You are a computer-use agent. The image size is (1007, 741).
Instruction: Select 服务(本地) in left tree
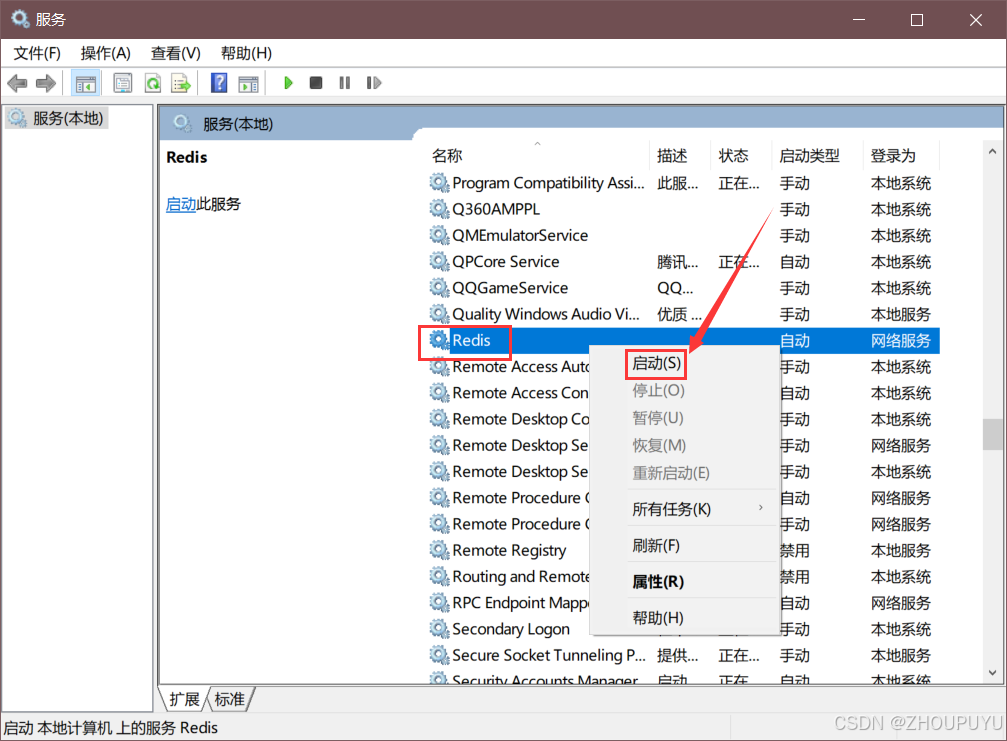(x=57, y=118)
